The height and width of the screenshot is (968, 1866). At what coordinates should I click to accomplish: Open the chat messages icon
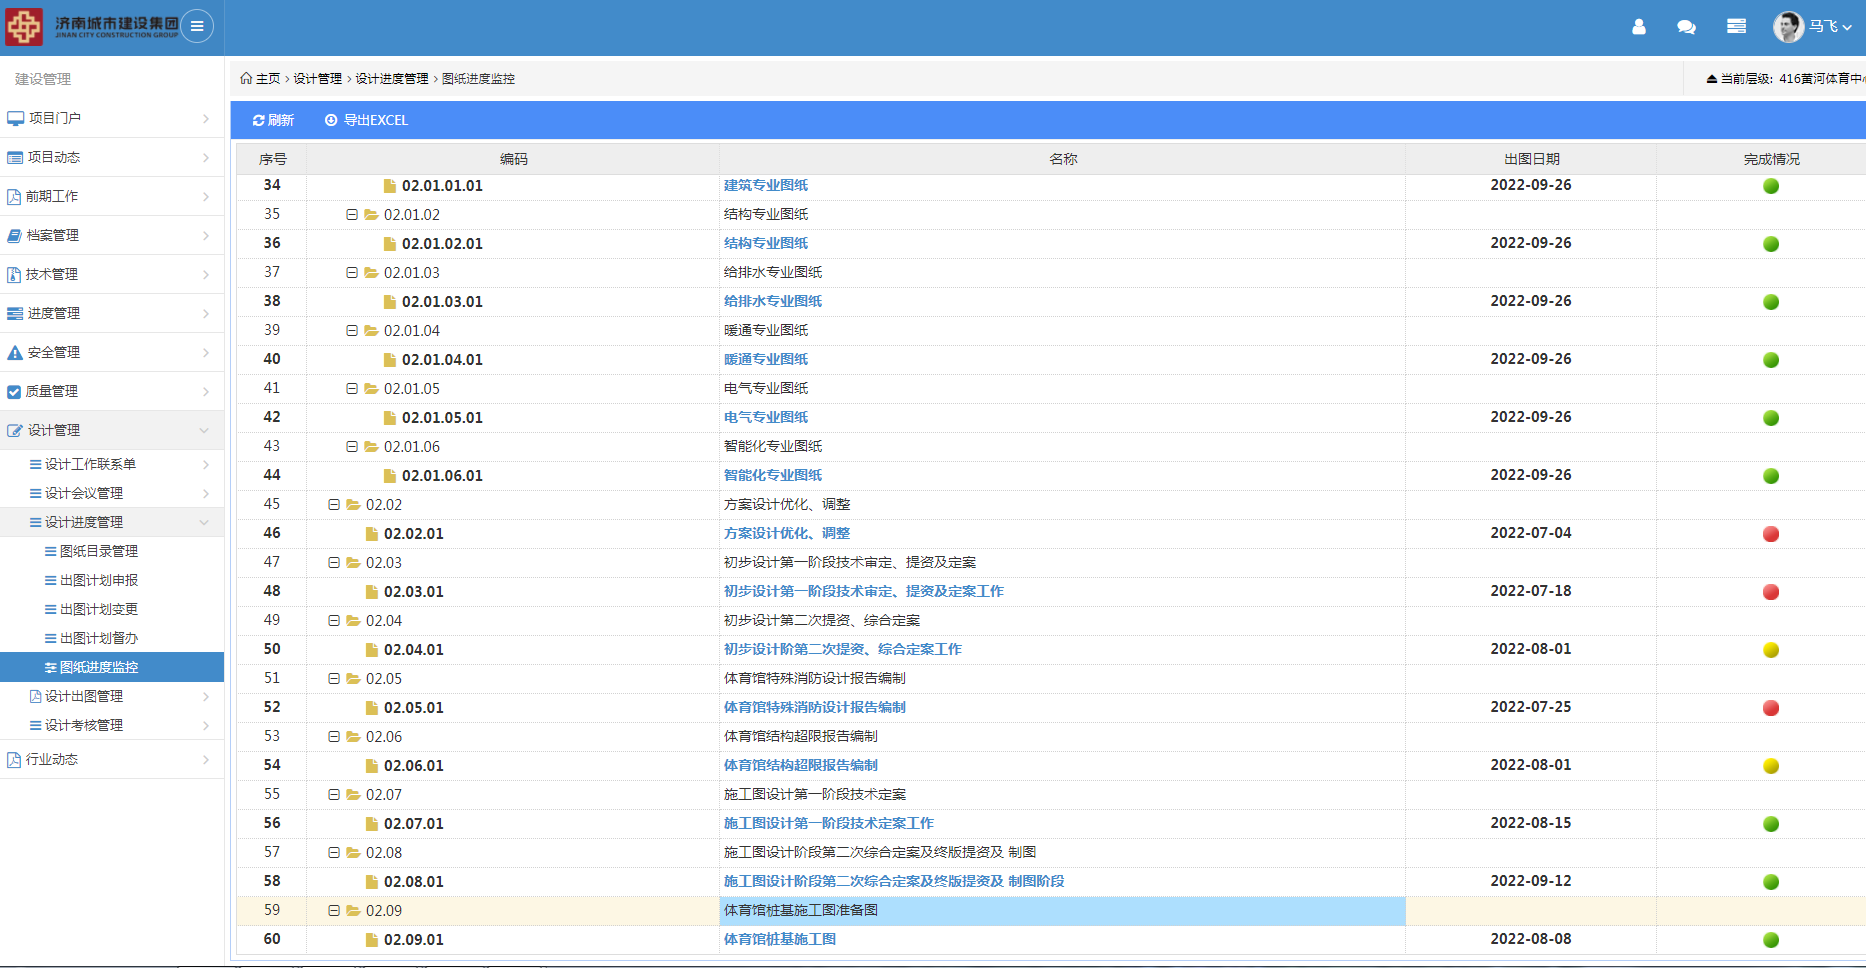click(x=1686, y=27)
